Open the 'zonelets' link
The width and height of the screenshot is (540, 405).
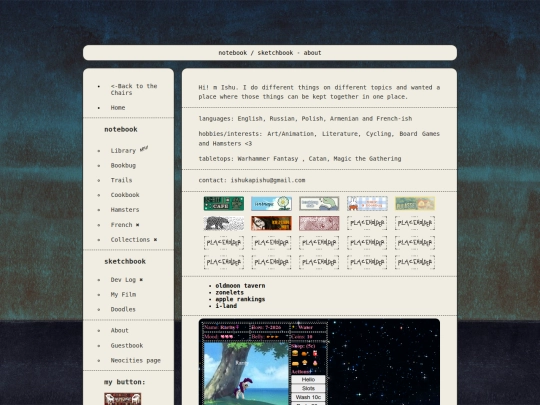click(230, 292)
